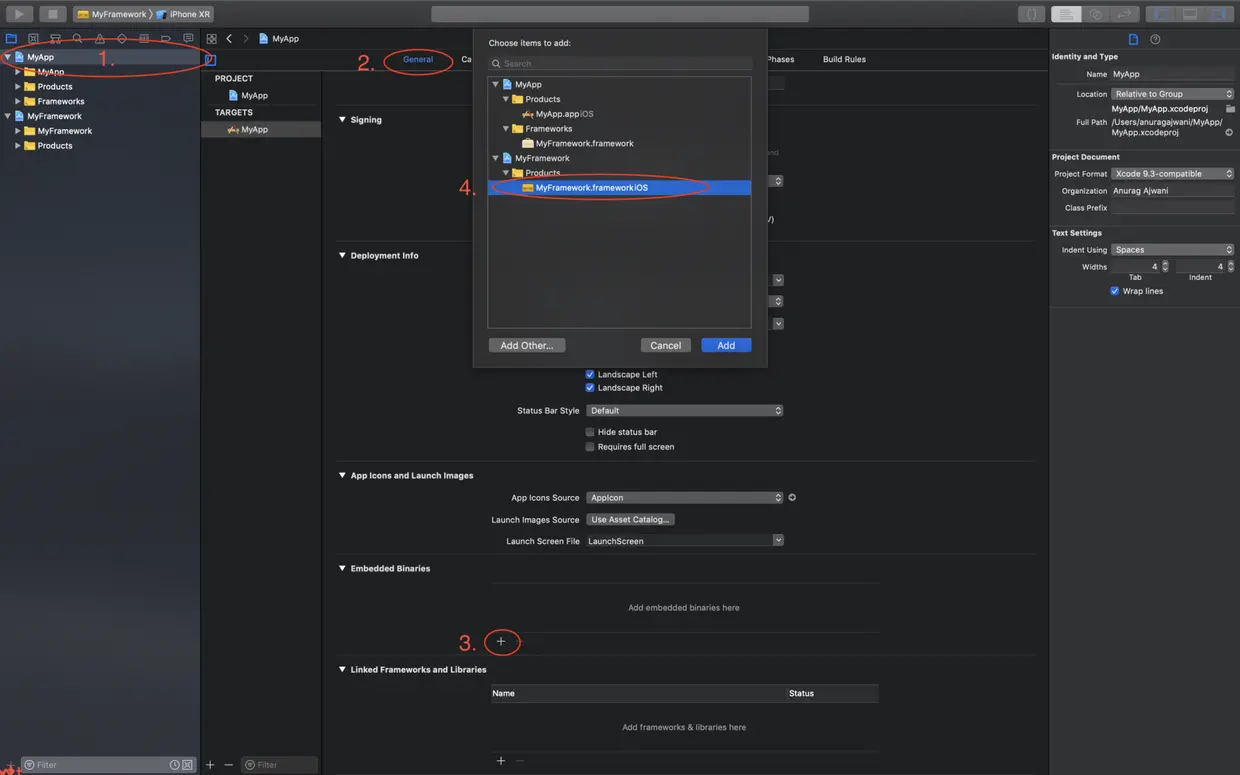
Task: Enable the Hide status bar checkbox
Action: pos(590,432)
